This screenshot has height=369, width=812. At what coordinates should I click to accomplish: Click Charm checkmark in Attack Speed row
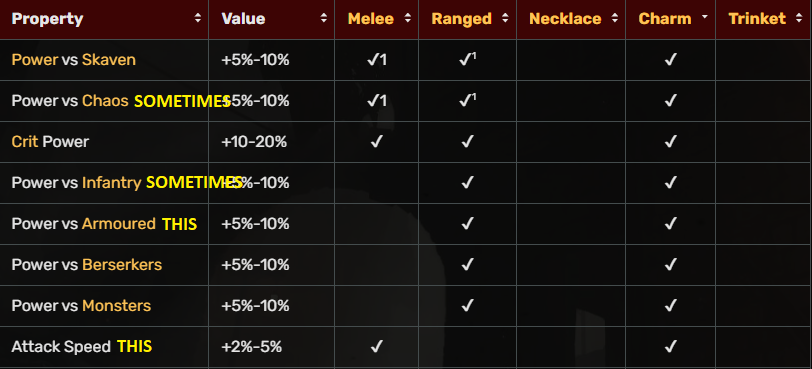[x=671, y=346]
